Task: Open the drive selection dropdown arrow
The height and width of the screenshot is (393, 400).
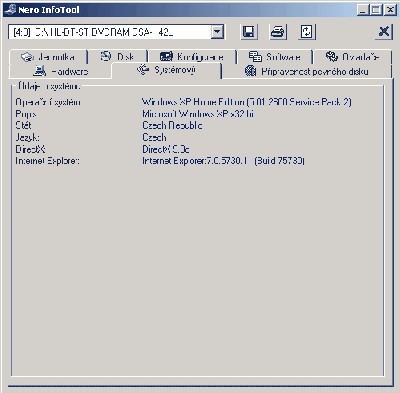Action: (217, 32)
